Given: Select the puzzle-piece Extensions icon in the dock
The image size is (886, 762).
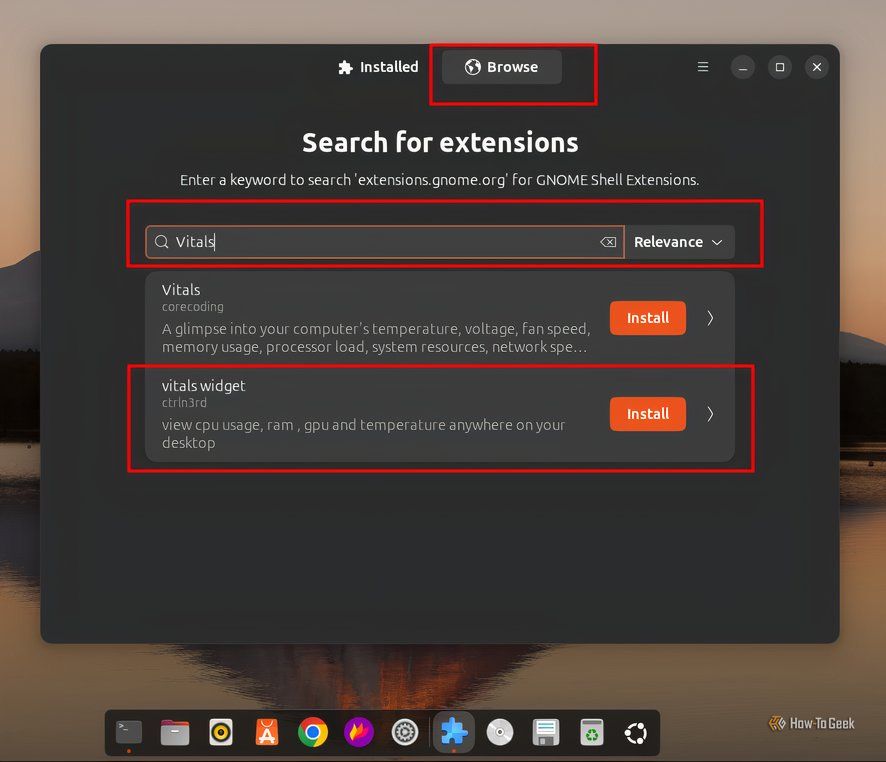Looking at the screenshot, I should 453,732.
